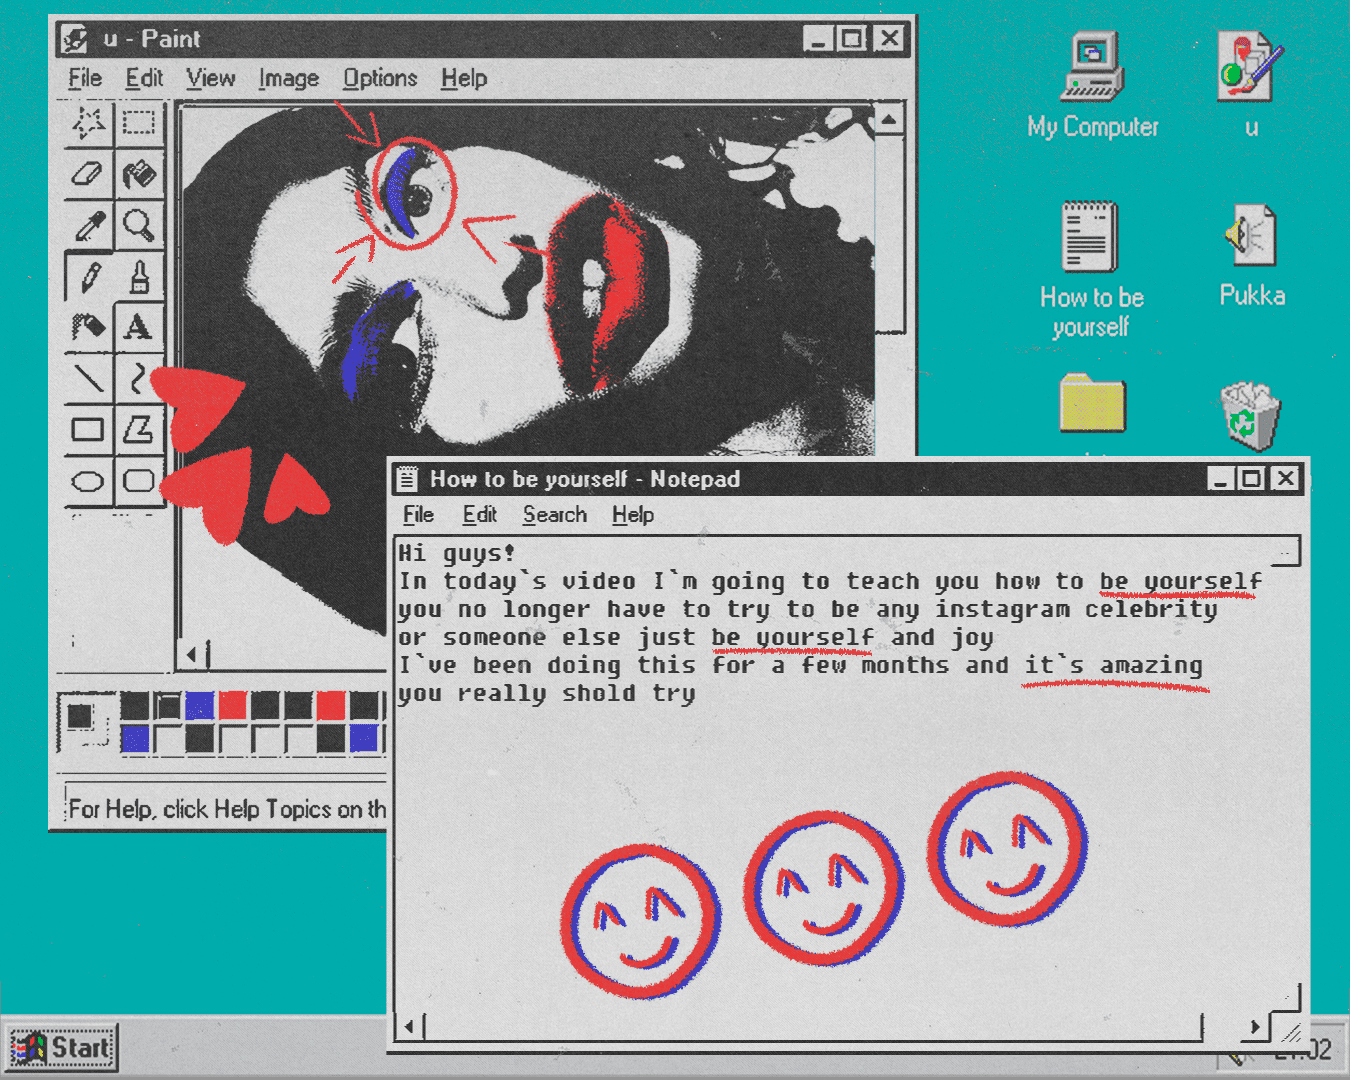Minimize the Paint window
1350x1080 pixels.
[819, 39]
